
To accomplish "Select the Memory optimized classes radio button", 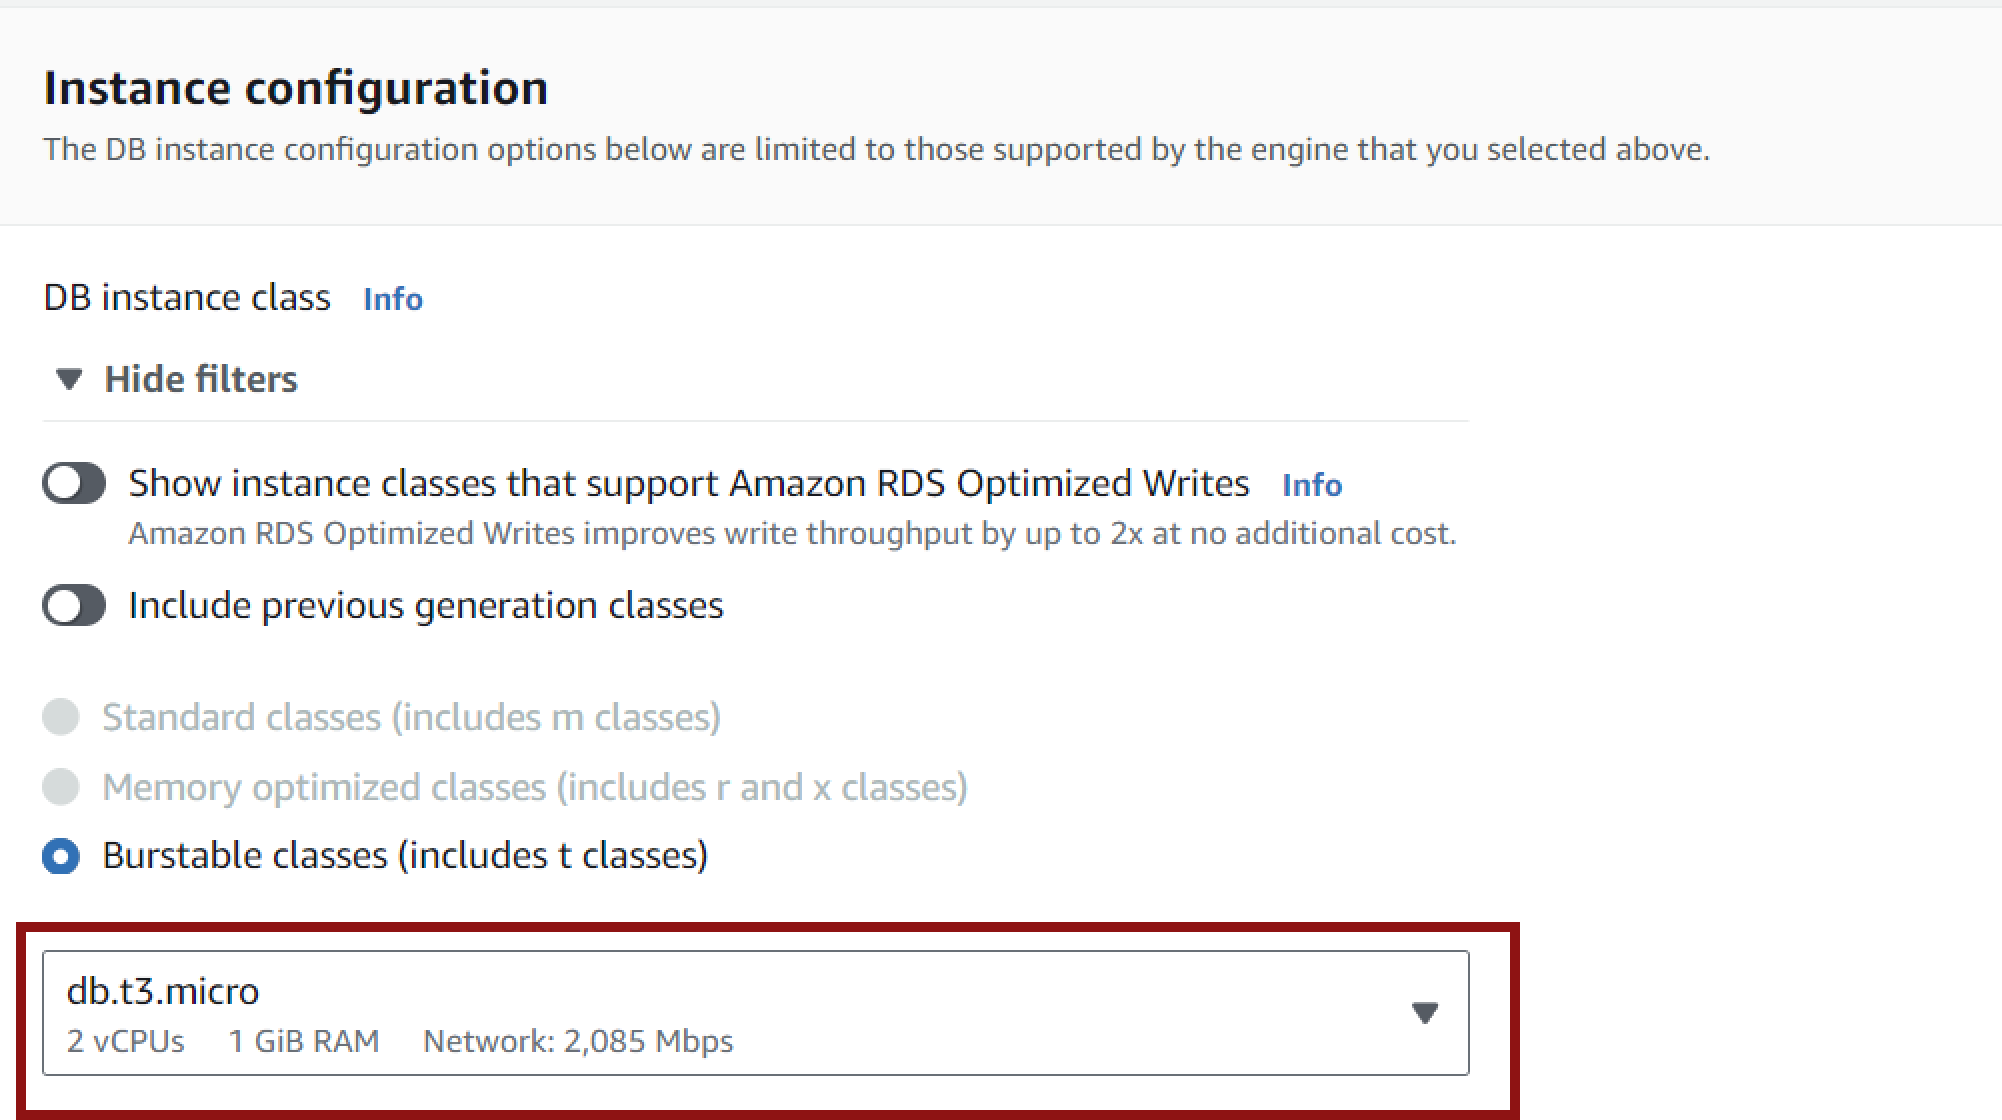I will pos(61,787).
